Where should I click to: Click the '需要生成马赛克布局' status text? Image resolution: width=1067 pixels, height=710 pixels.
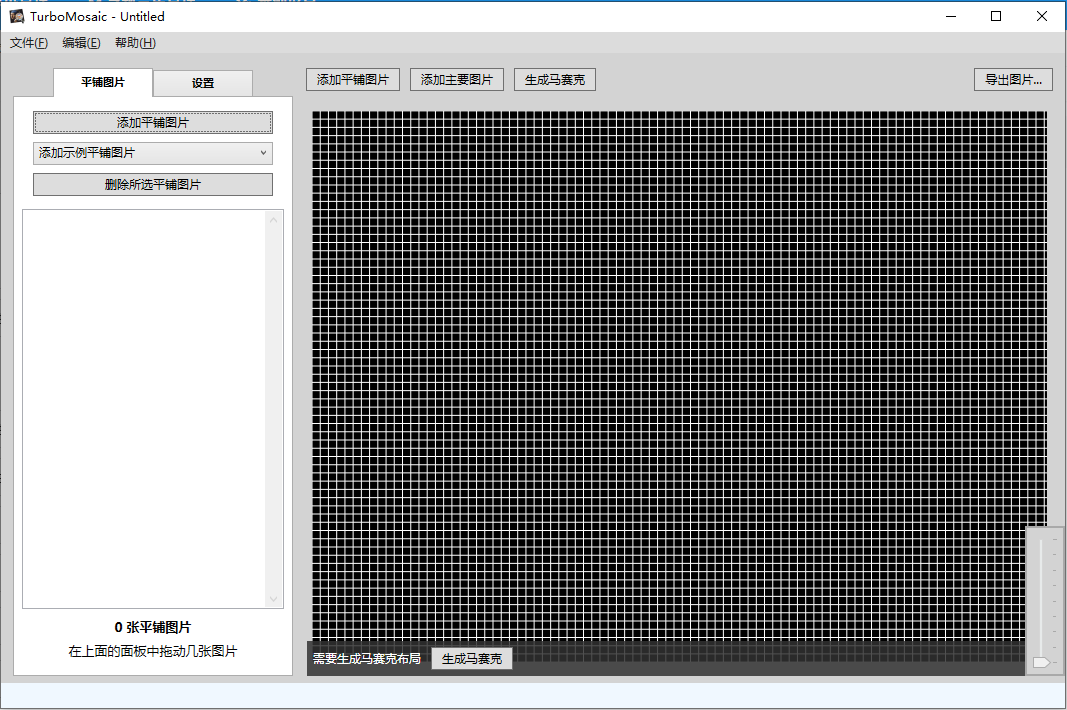(367, 659)
